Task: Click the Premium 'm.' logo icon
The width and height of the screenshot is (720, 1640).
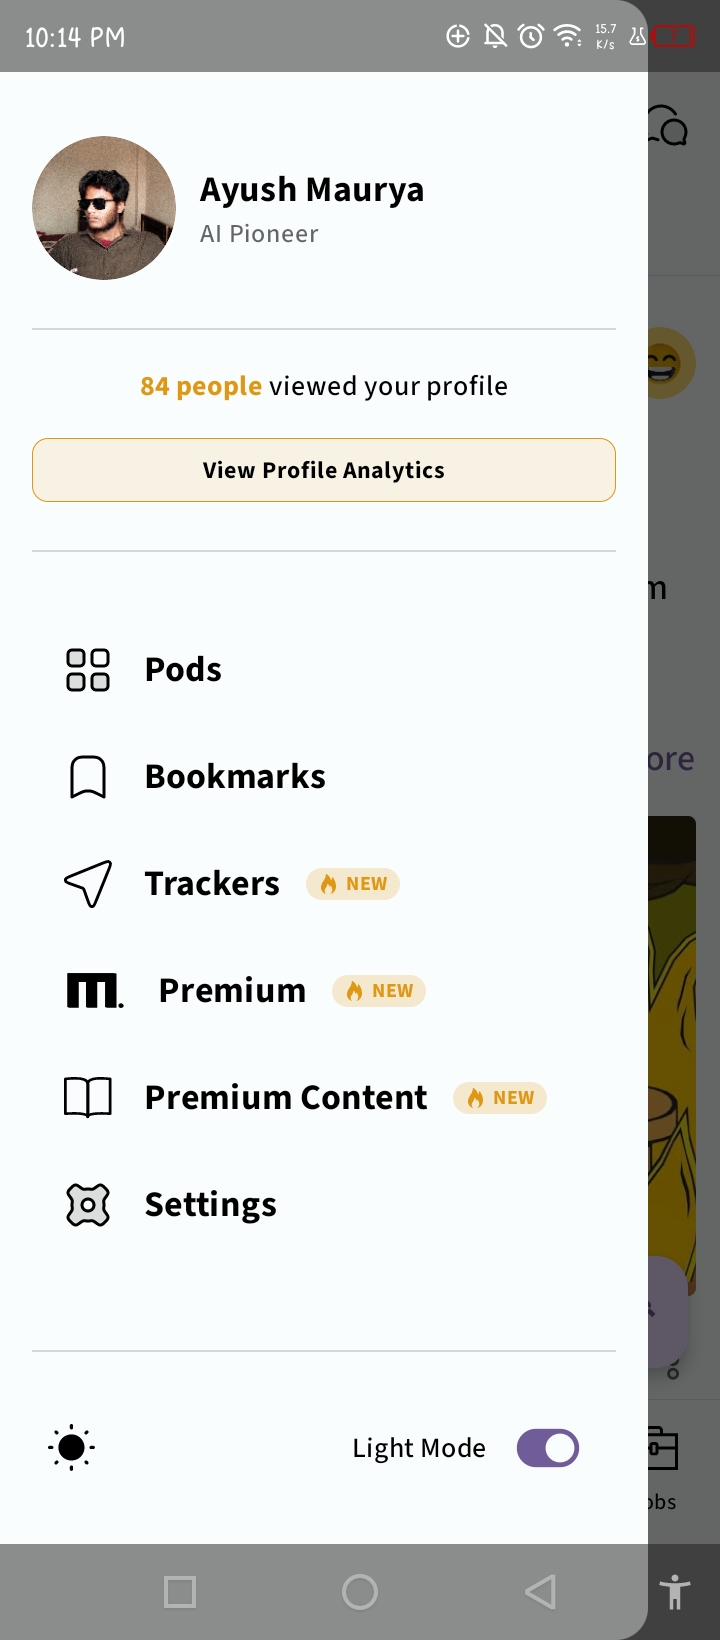Action: 94,991
